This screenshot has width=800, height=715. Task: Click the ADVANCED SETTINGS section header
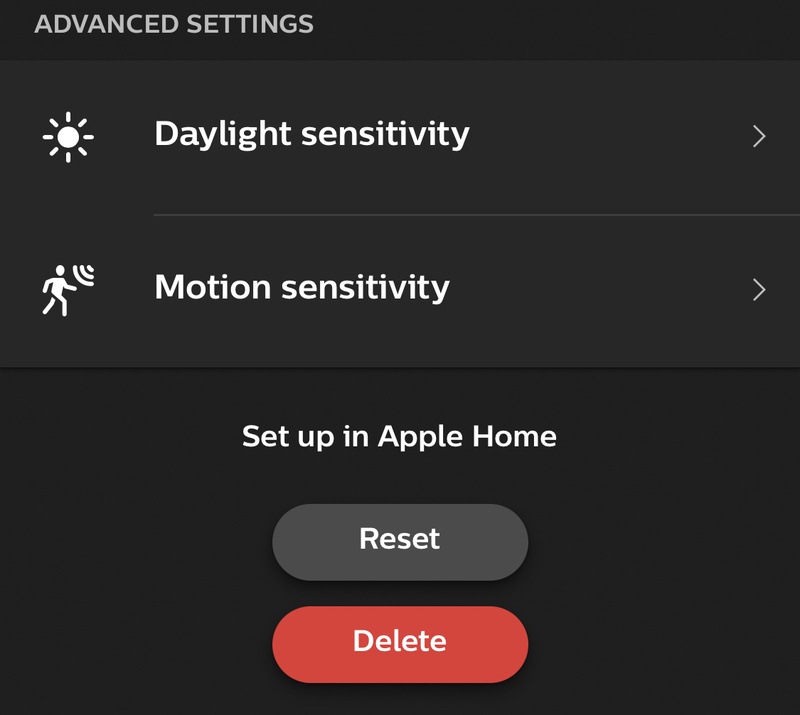pos(174,24)
